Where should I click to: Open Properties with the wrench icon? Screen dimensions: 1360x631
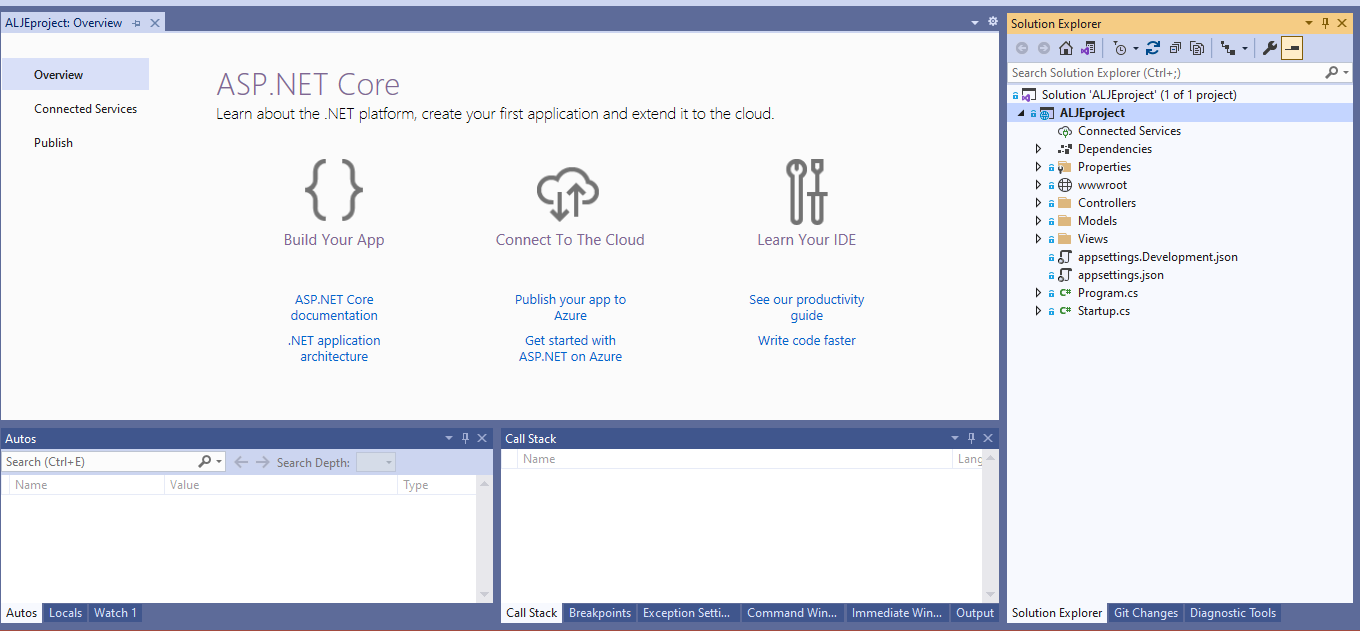(1270, 48)
